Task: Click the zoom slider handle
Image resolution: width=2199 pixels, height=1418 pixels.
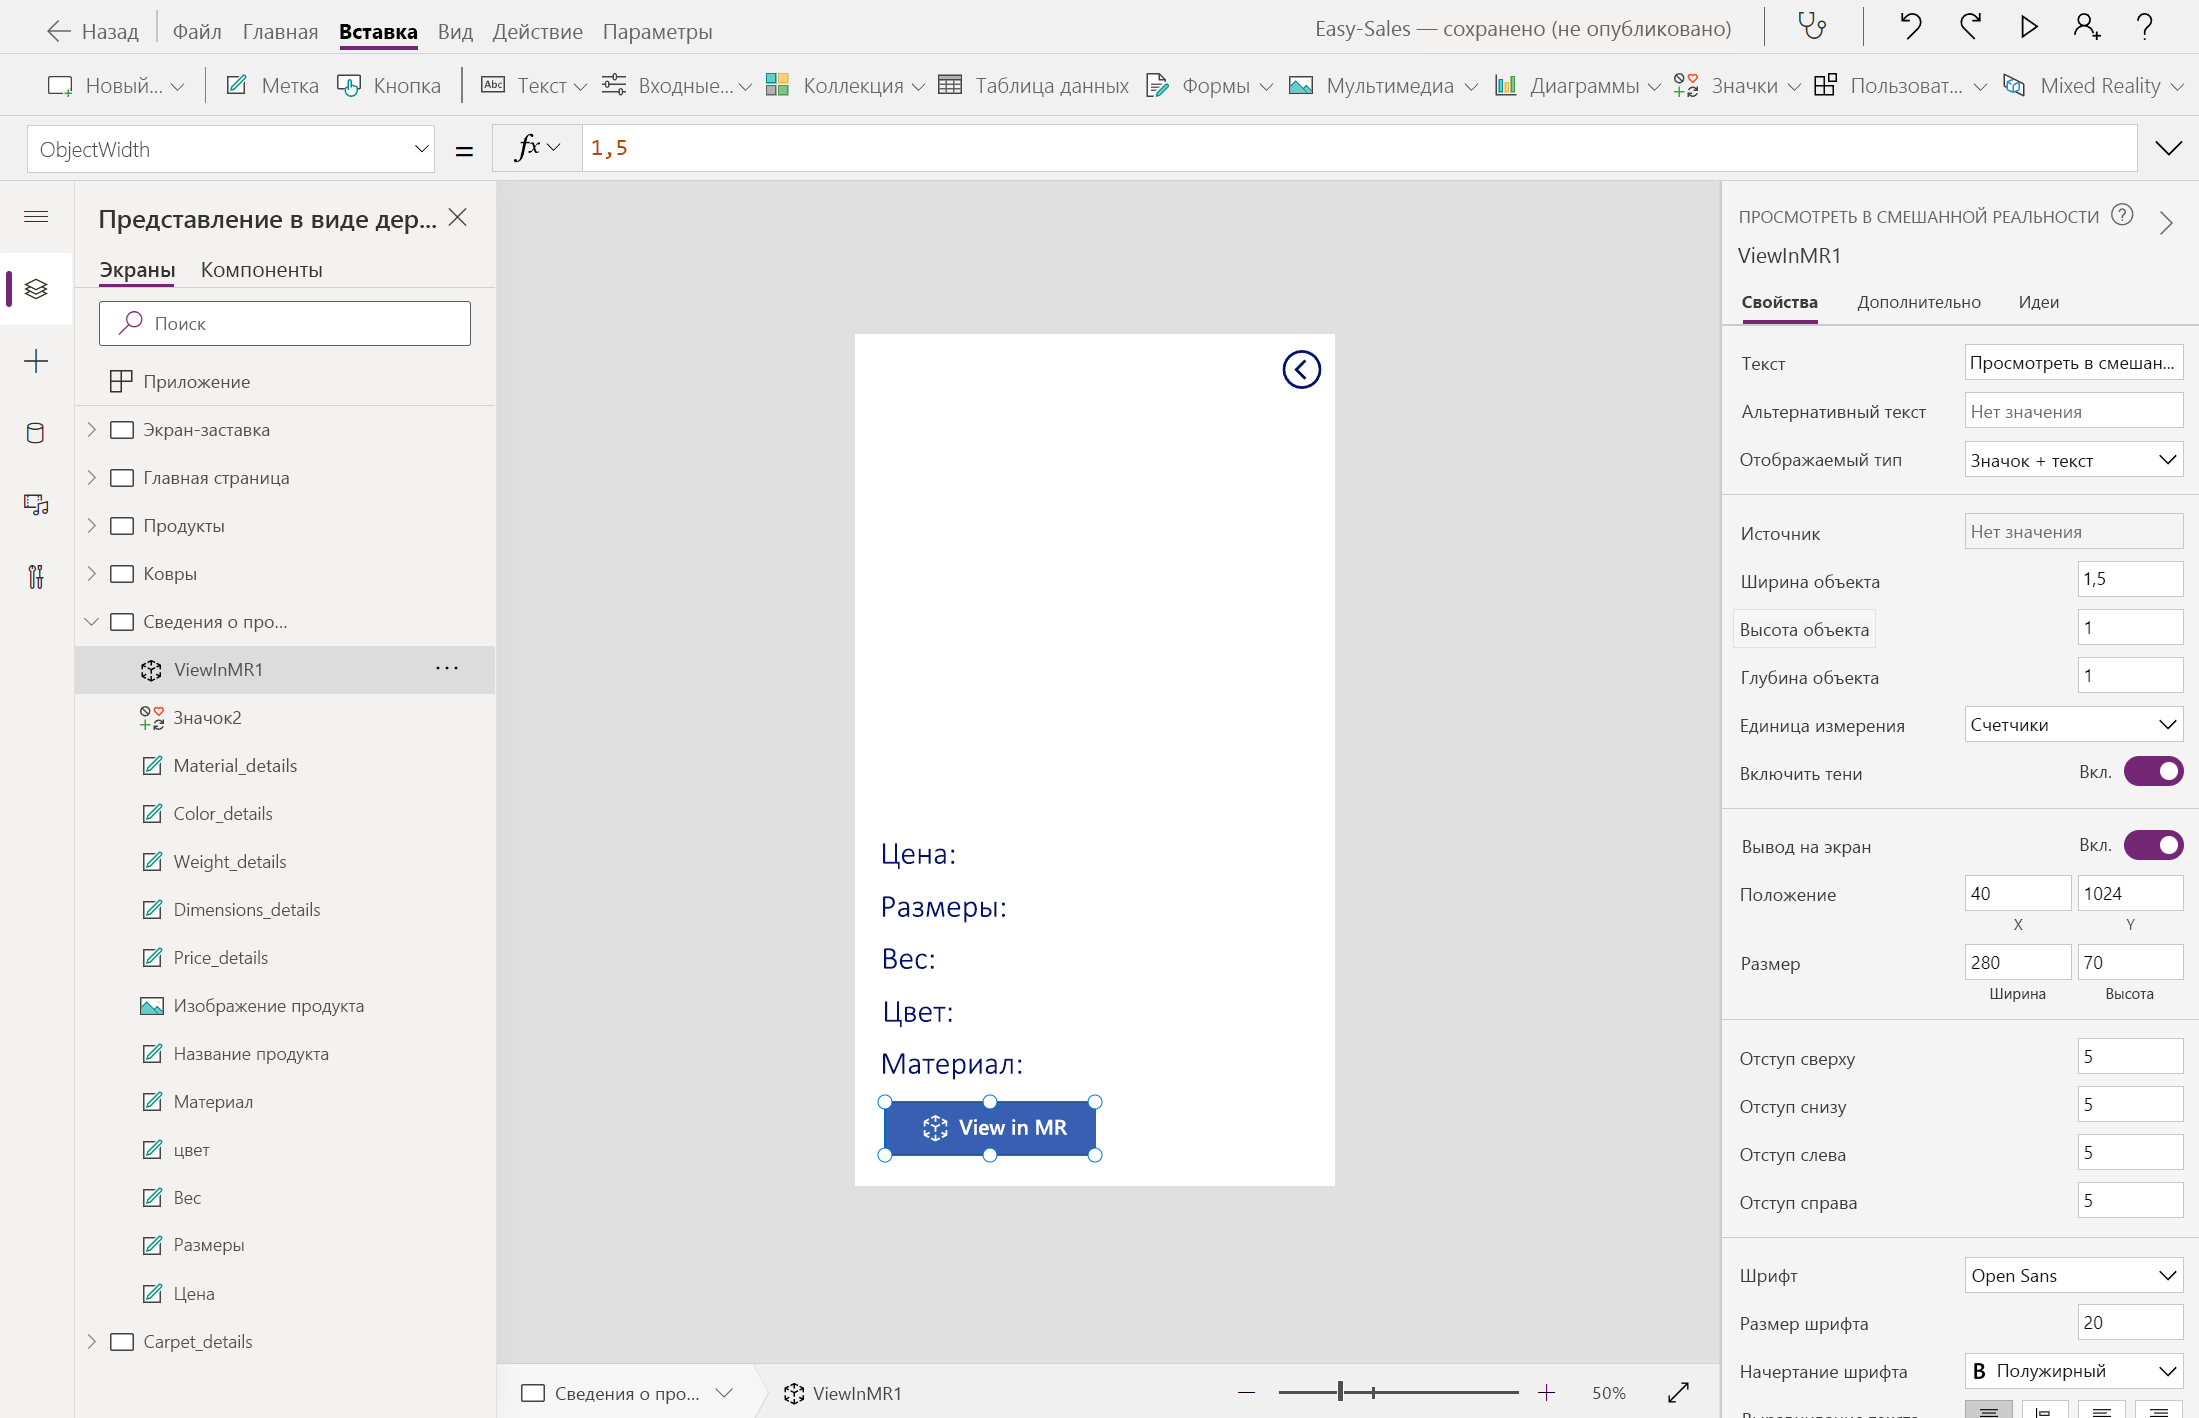Action: point(1340,1392)
